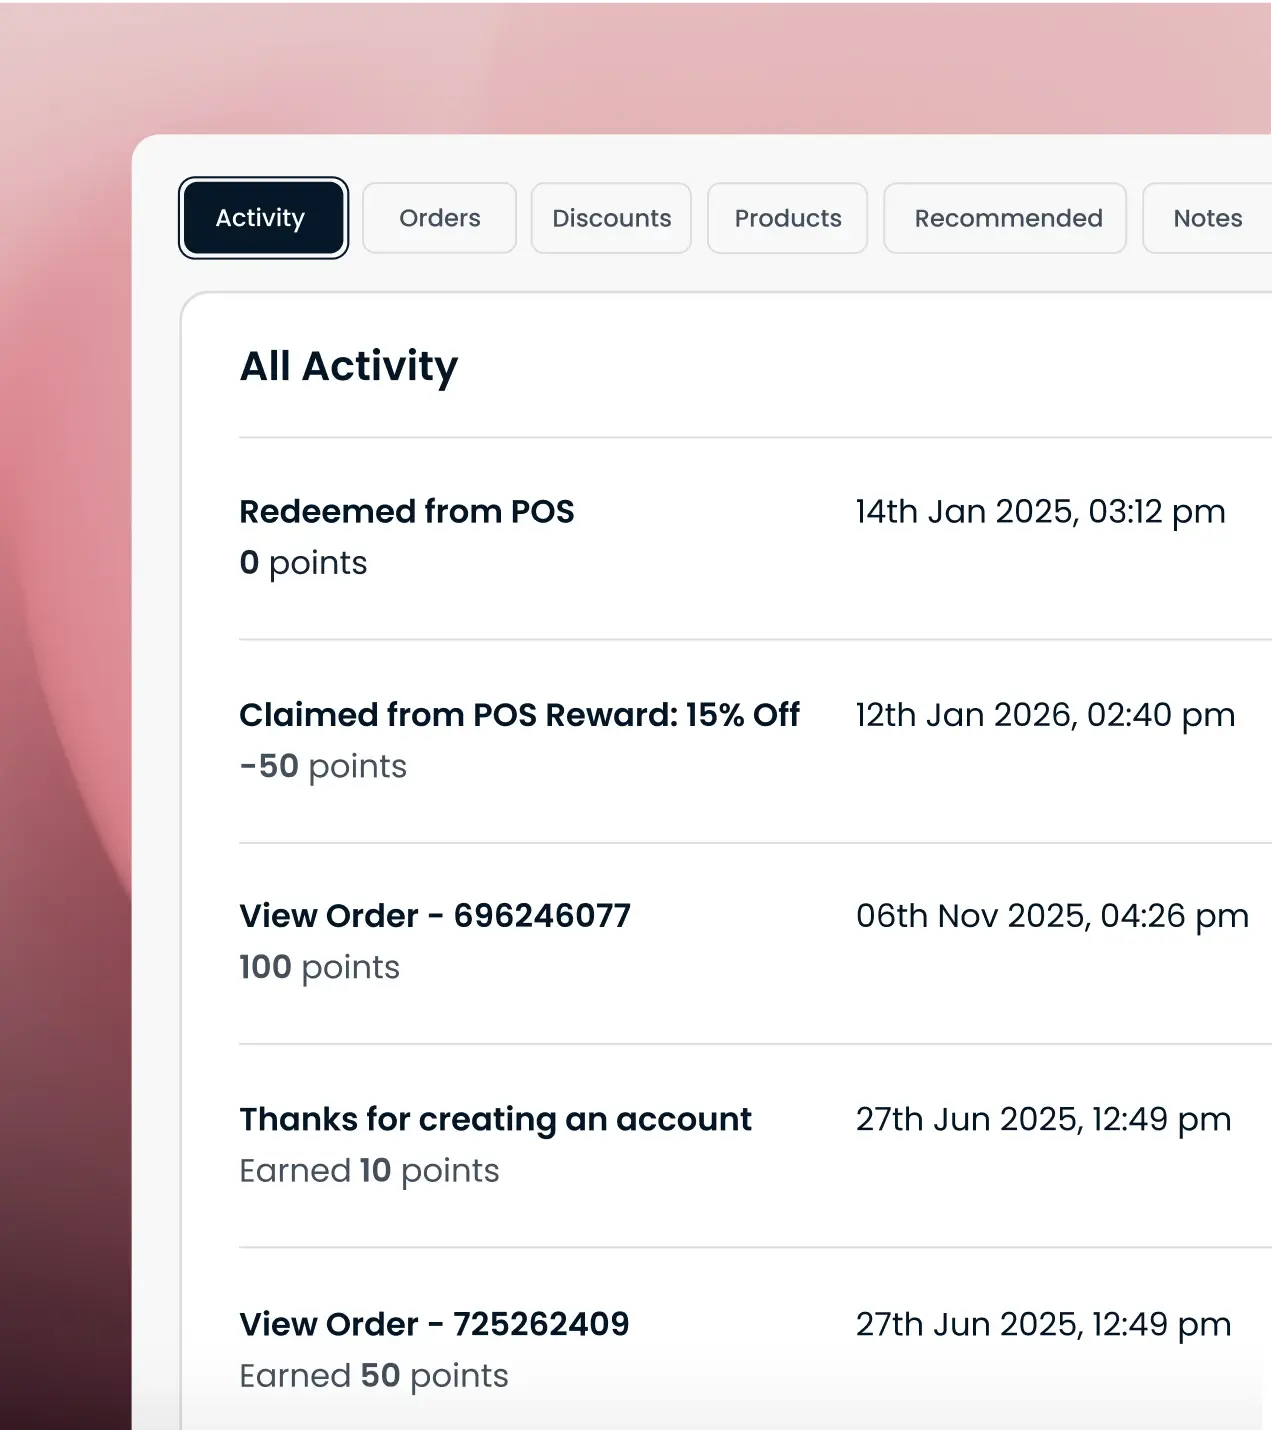Open the Discounts tab
The image size is (1272, 1430).
(611, 218)
